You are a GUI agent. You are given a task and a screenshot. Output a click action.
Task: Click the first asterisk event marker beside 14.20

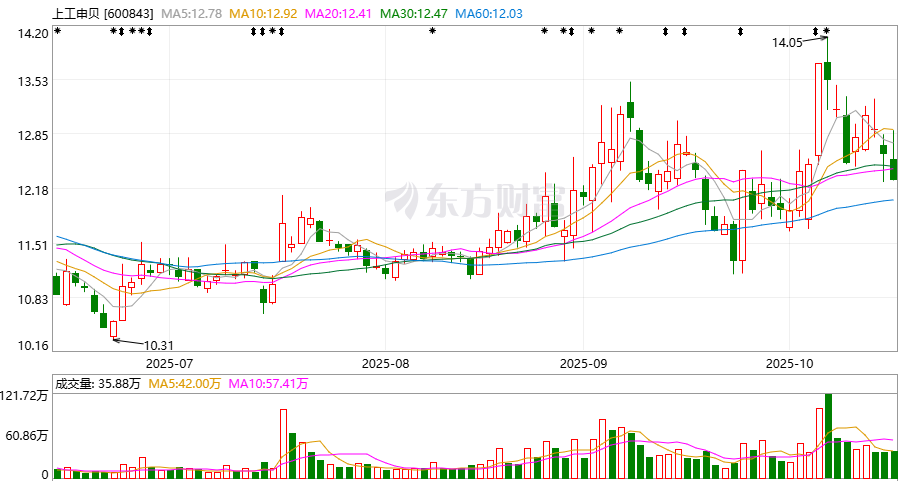(x=57, y=31)
